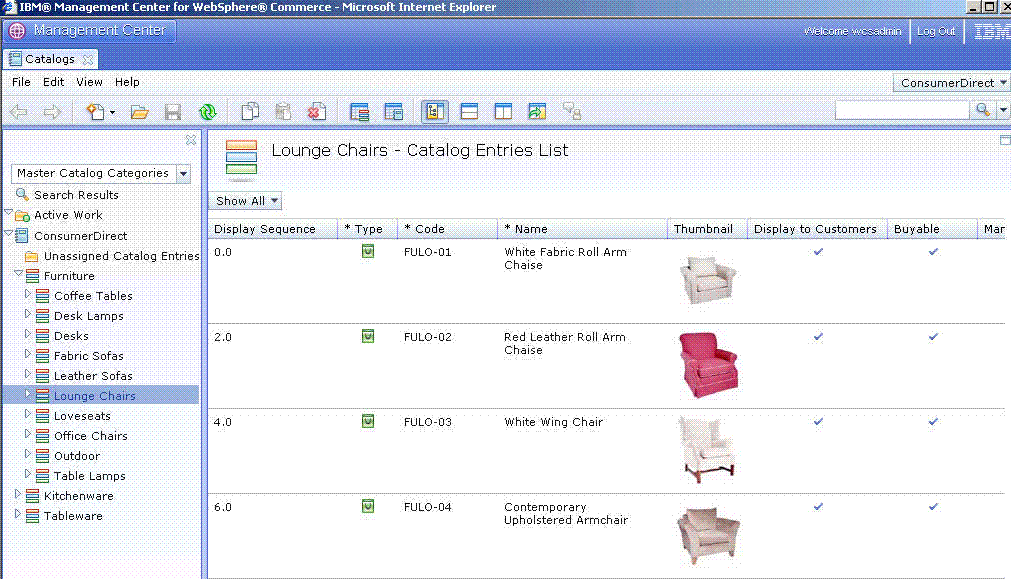The image size is (1011, 579).
Task: Close the explorer pane with its X
Action: coord(191,139)
